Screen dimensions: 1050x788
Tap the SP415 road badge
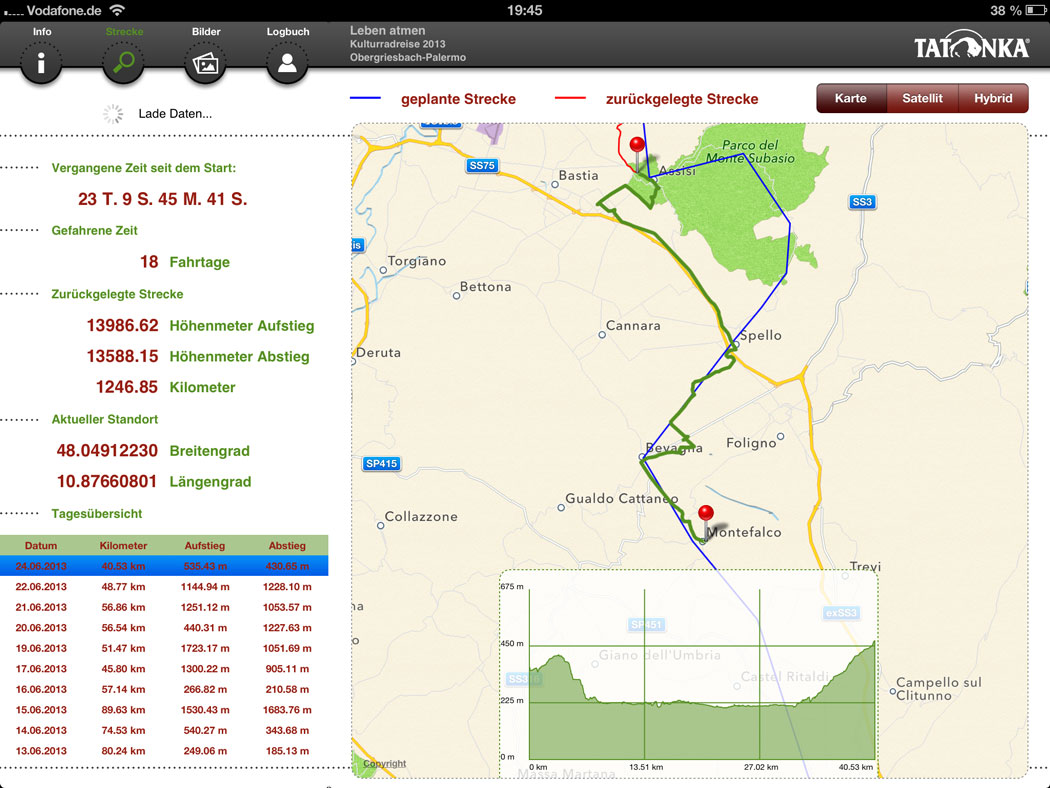(x=381, y=463)
